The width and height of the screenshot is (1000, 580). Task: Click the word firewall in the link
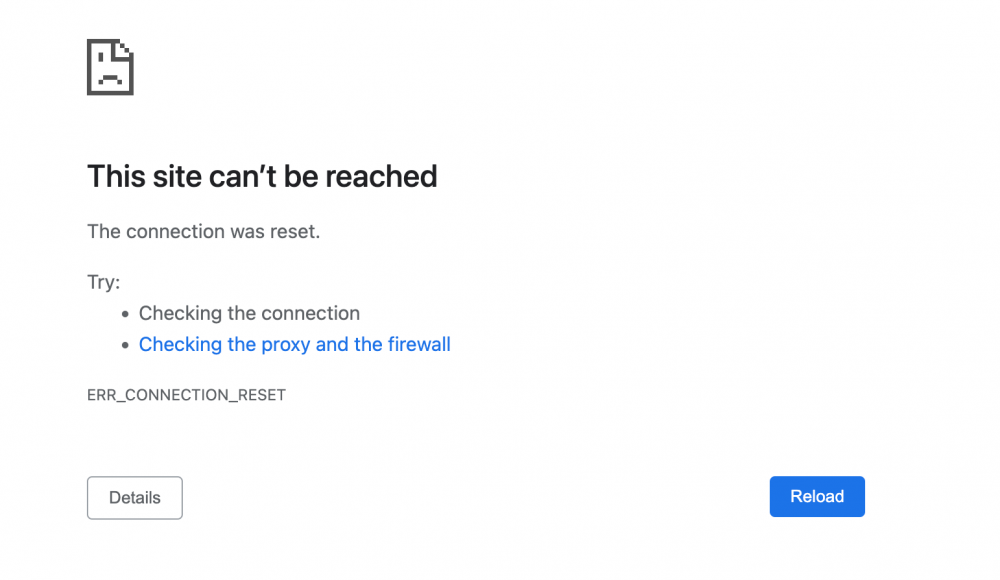pyautogui.click(x=419, y=344)
